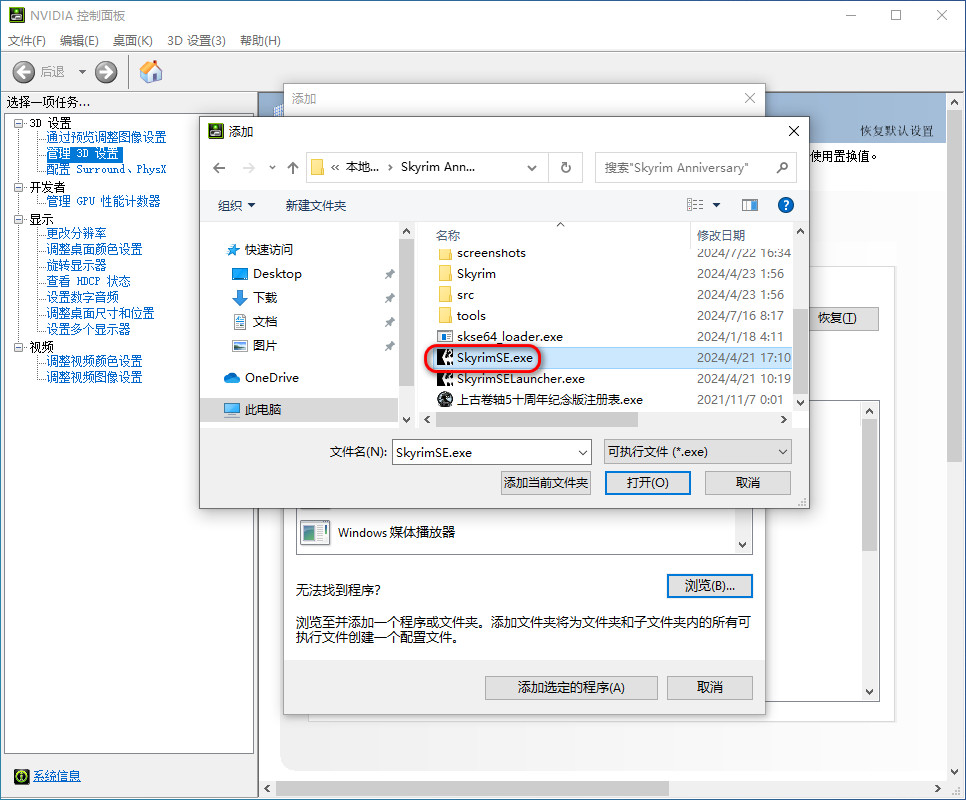Open the 帮助(H) menu
Viewport: 966px width, 800px height.
[260, 41]
